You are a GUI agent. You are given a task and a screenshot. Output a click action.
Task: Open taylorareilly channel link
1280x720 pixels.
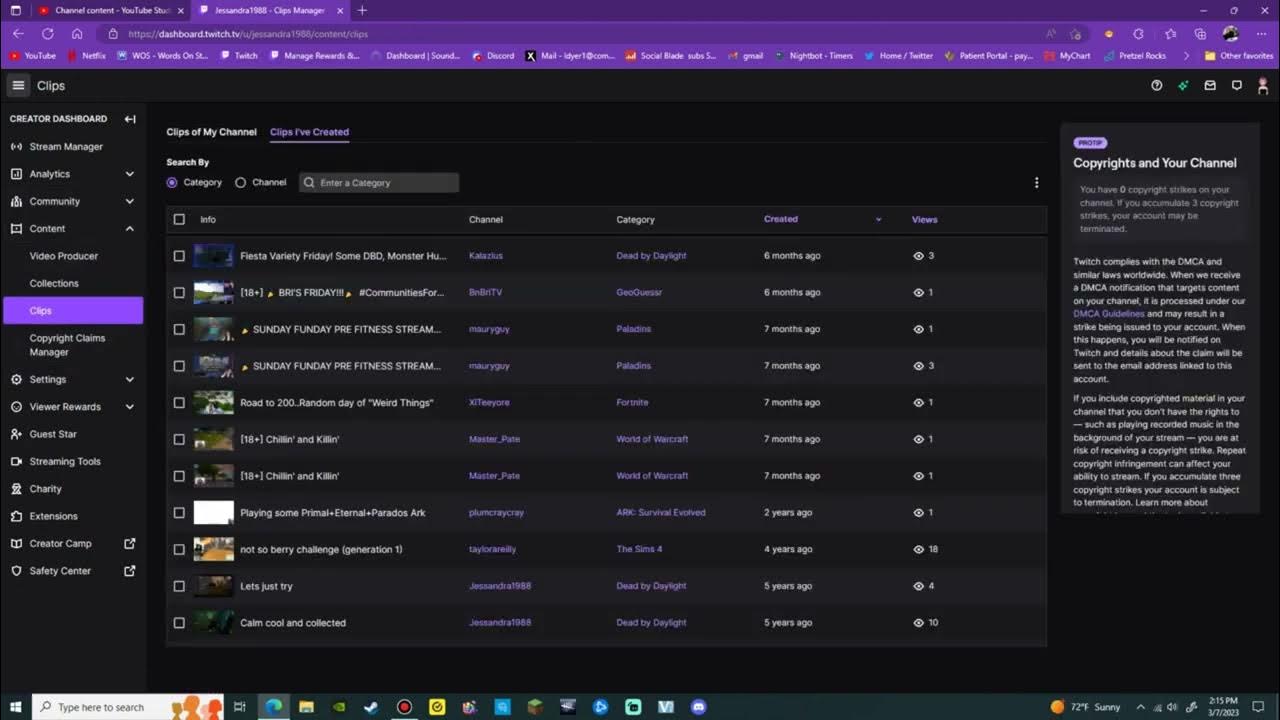click(493, 549)
